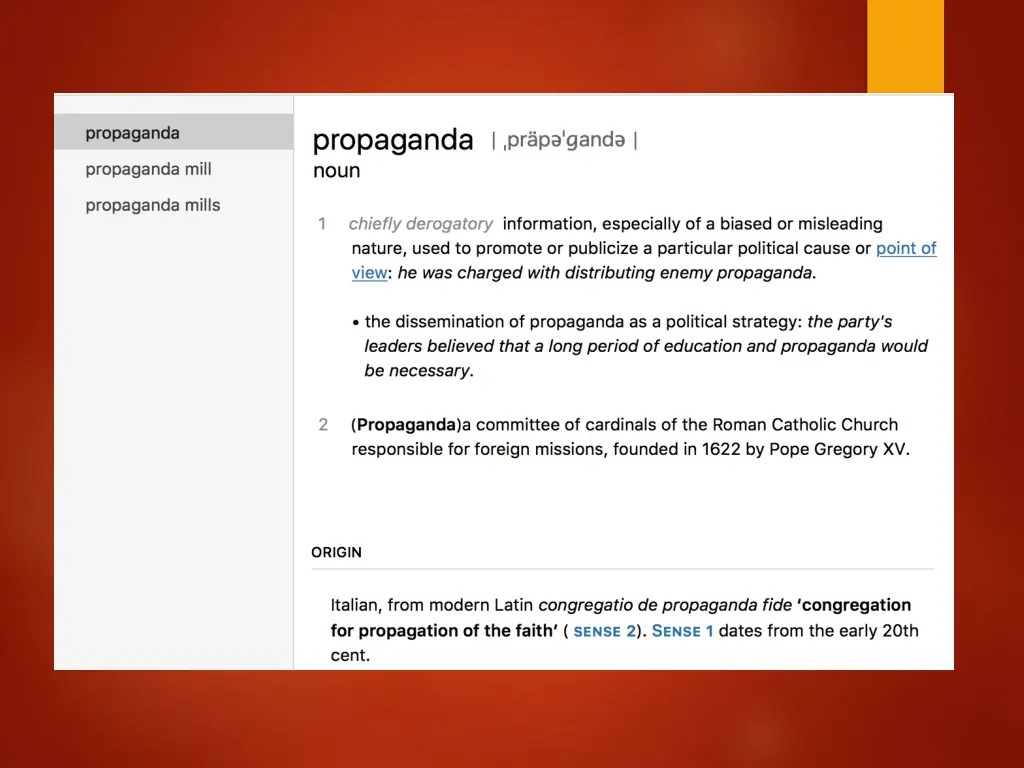Click the bold 'for propagation of the faith' text
1024x768 pixels.
(x=444, y=632)
